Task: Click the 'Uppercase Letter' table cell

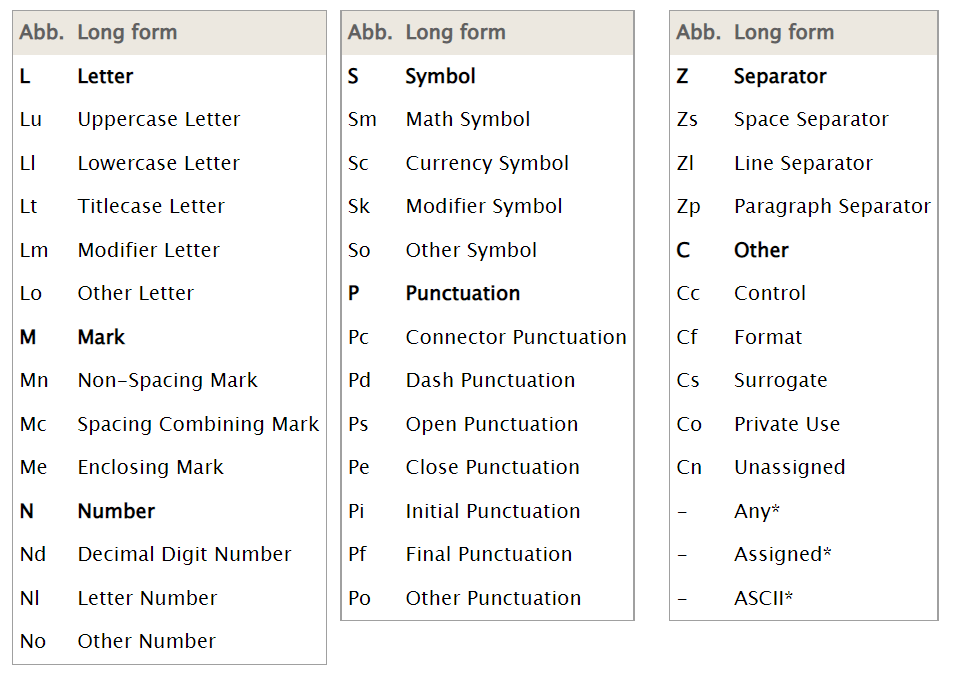Action: point(159,120)
